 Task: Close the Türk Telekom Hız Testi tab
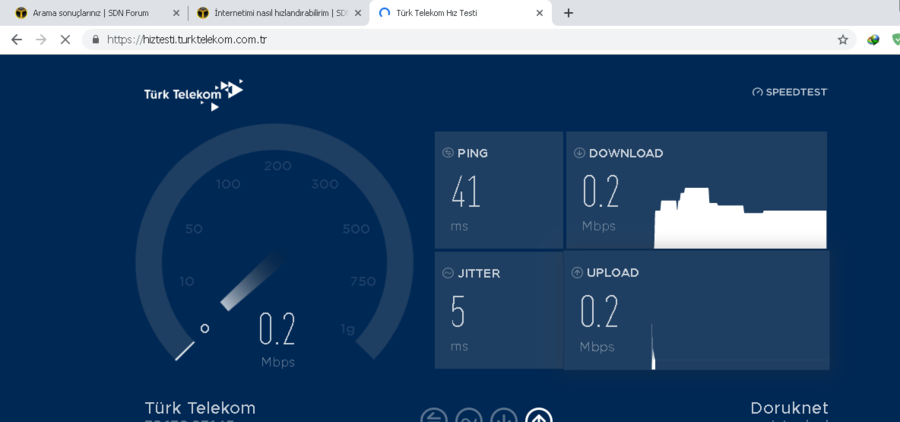[539, 13]
